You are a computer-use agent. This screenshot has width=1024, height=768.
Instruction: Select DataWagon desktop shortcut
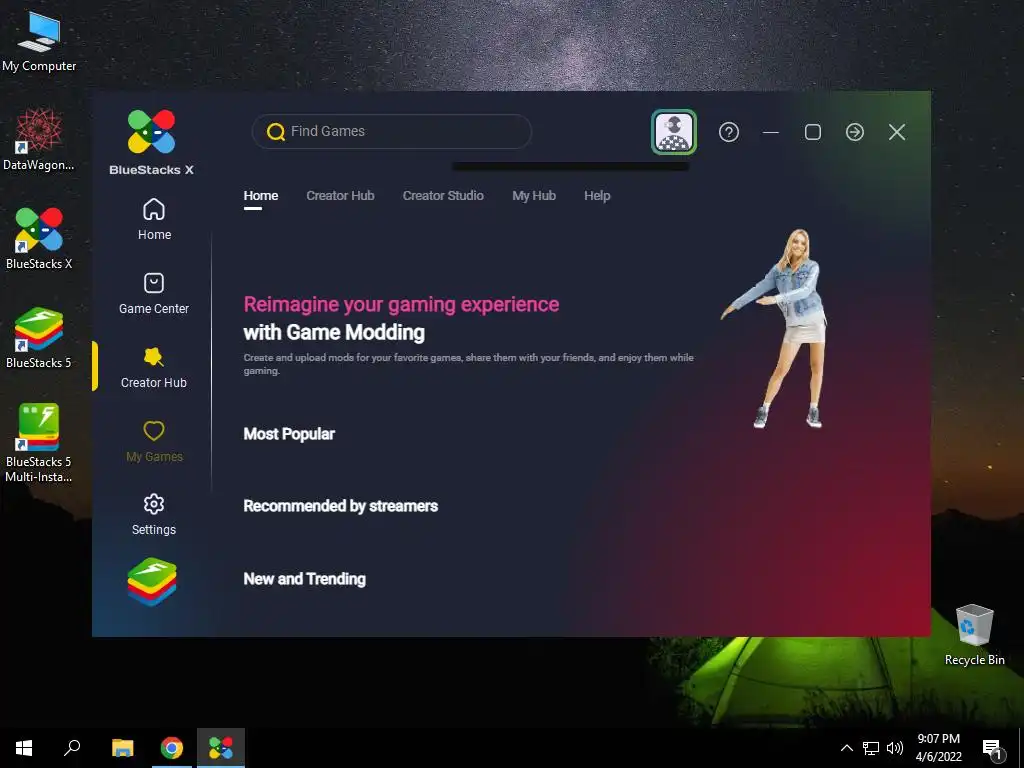click(x=39, y=140)
